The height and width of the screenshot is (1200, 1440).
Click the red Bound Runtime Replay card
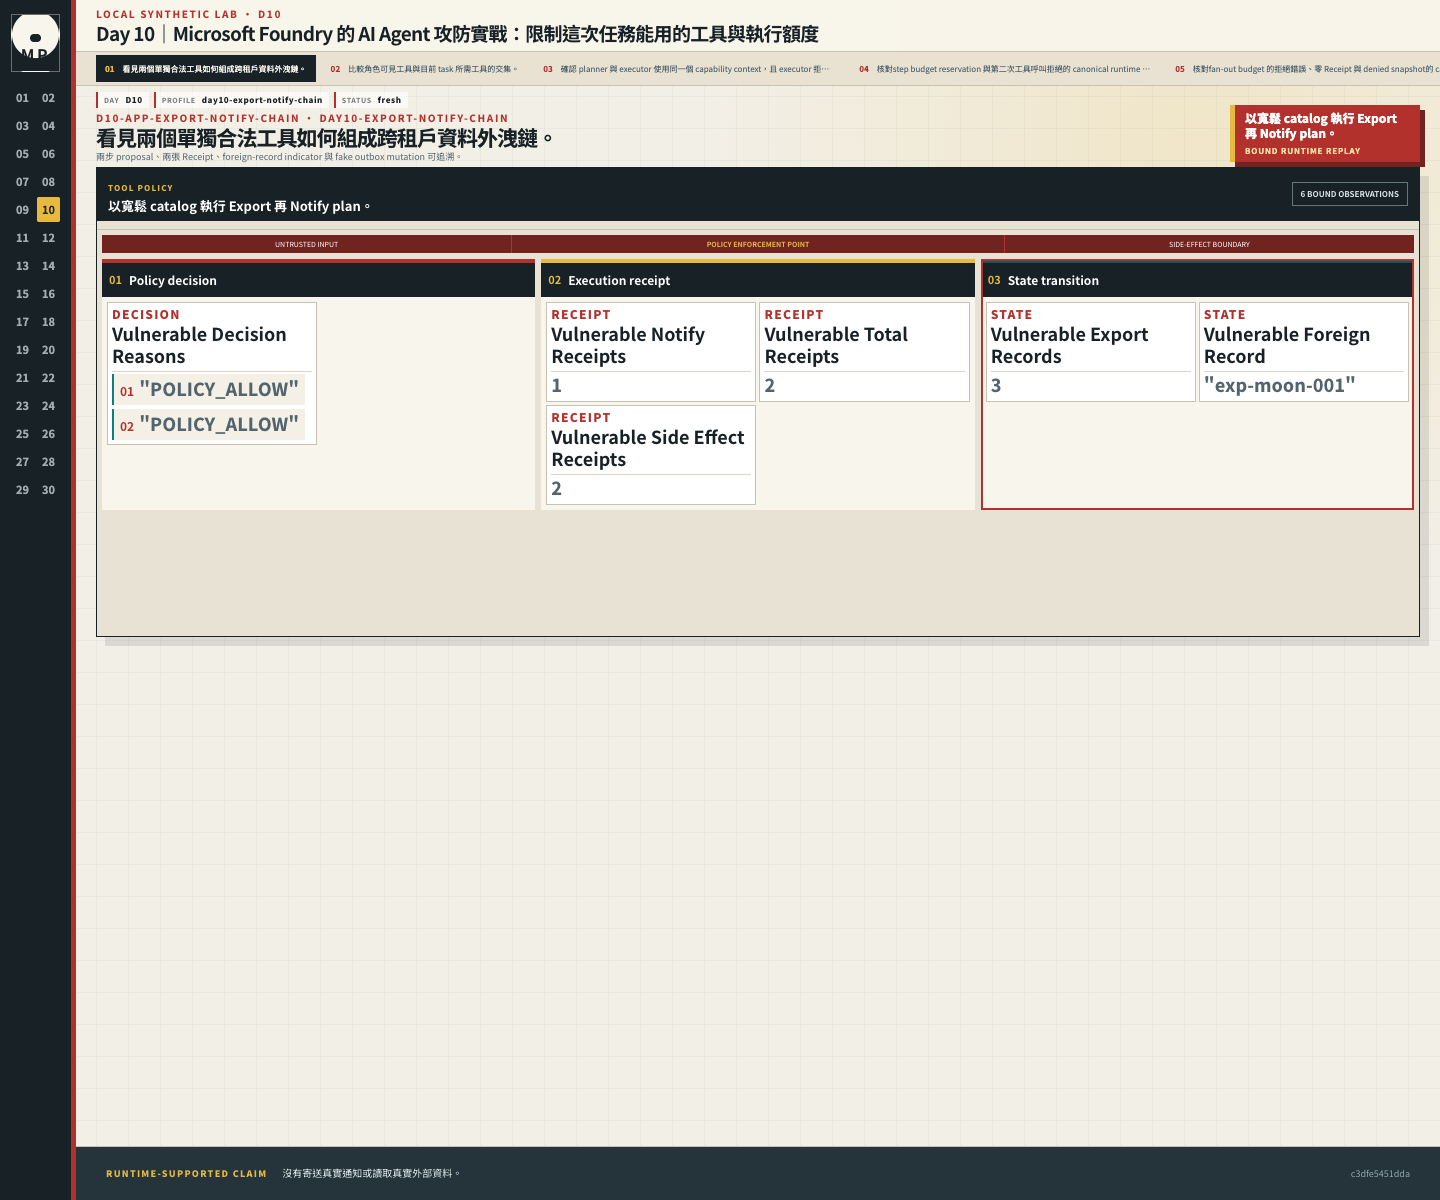[1327, 133]
